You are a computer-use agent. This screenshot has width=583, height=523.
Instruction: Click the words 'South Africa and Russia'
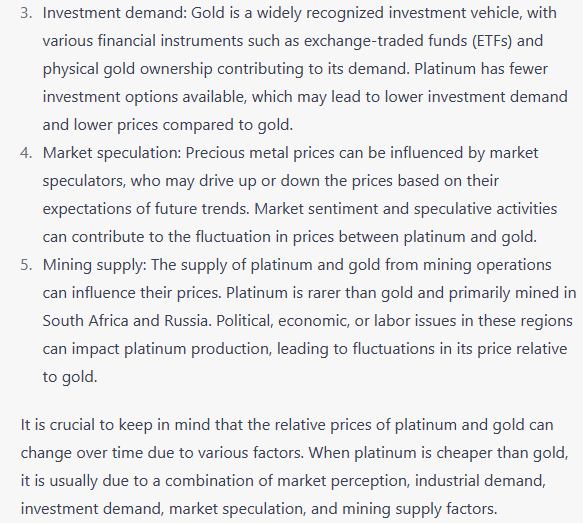click(x=127, y=321)
